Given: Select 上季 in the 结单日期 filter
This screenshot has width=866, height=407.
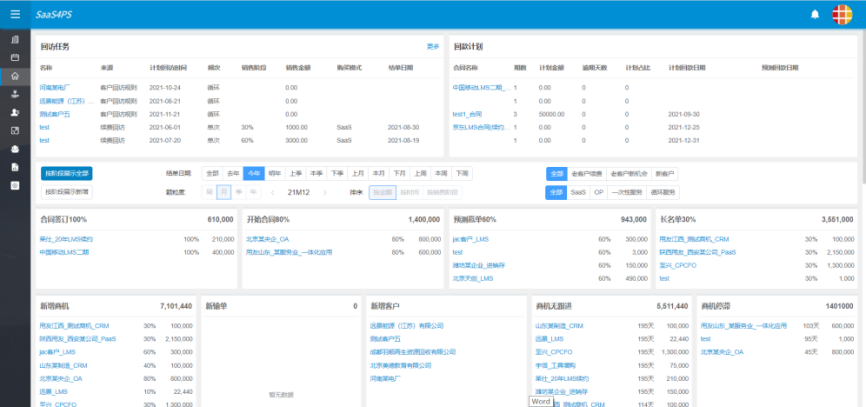Looking at the screenshot, I should point(296,173).
